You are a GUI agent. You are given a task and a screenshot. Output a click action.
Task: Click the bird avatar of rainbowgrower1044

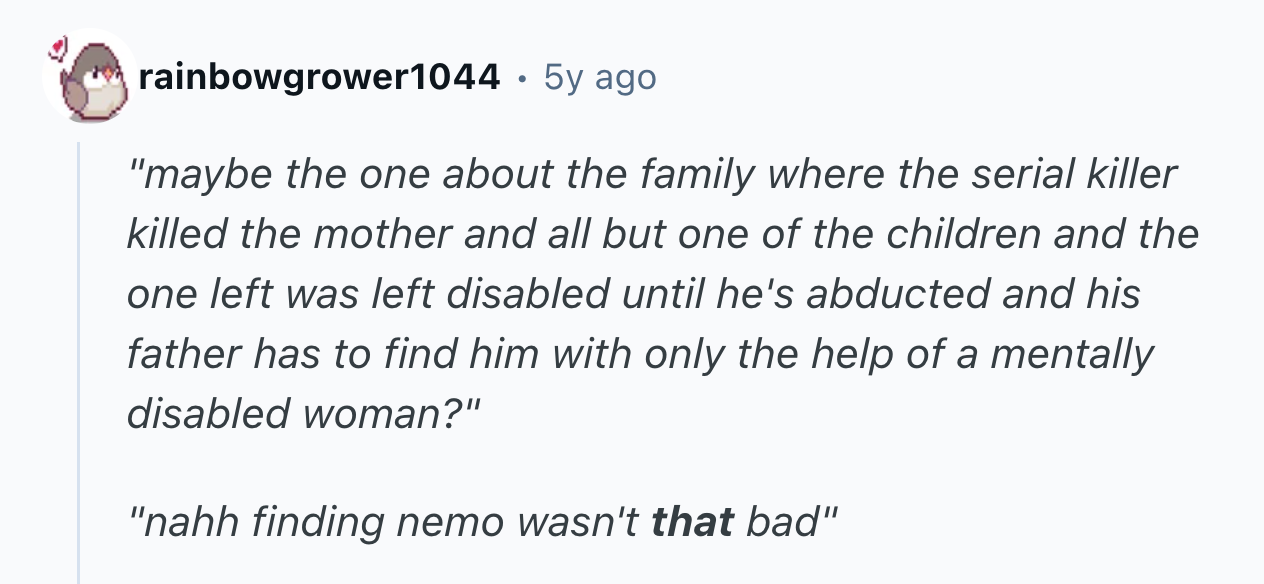click(x=90, y=76)
